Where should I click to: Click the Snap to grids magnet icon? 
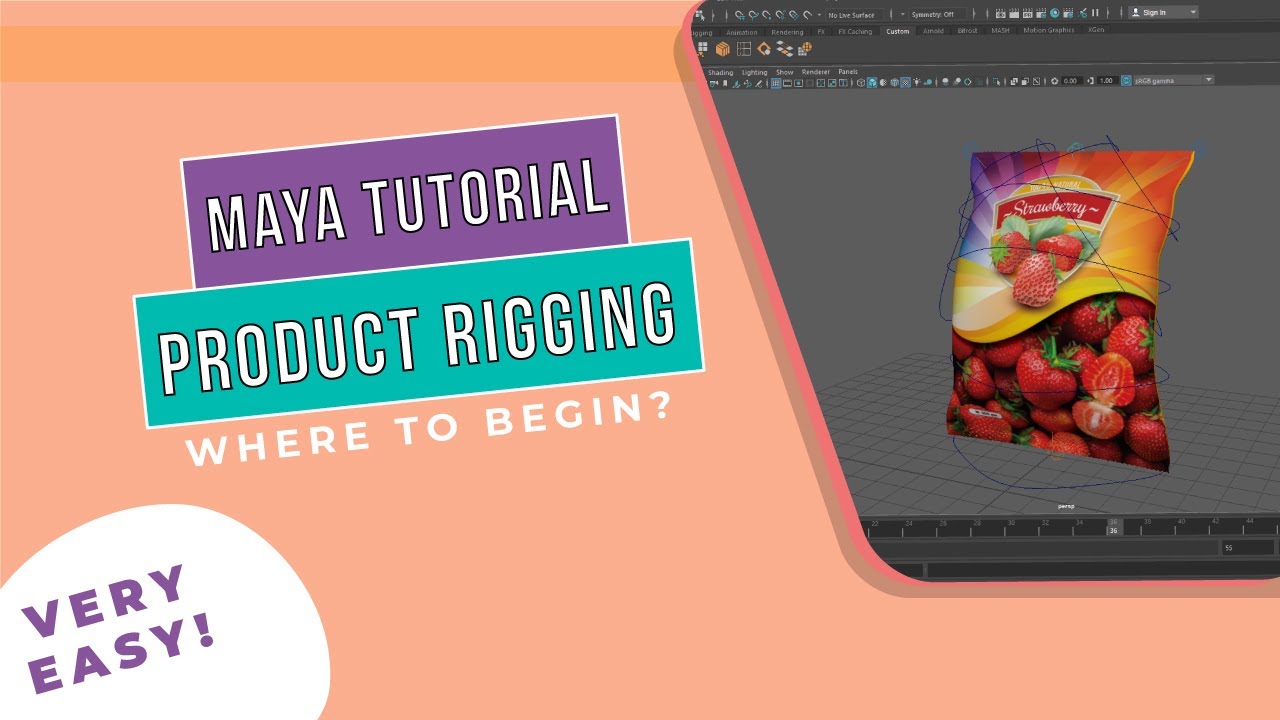pos(740,15)
